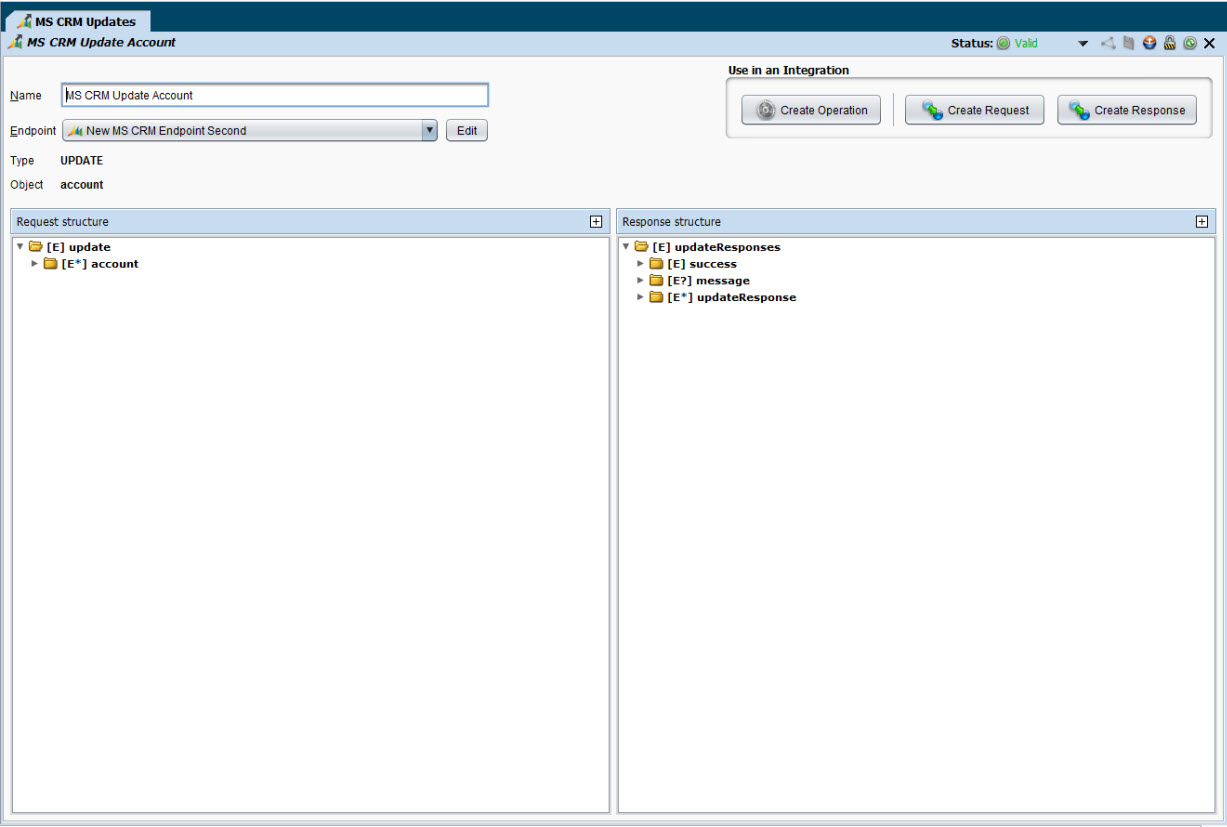
Task: Click the Edit endpoint button
Action: pos(467,130)
